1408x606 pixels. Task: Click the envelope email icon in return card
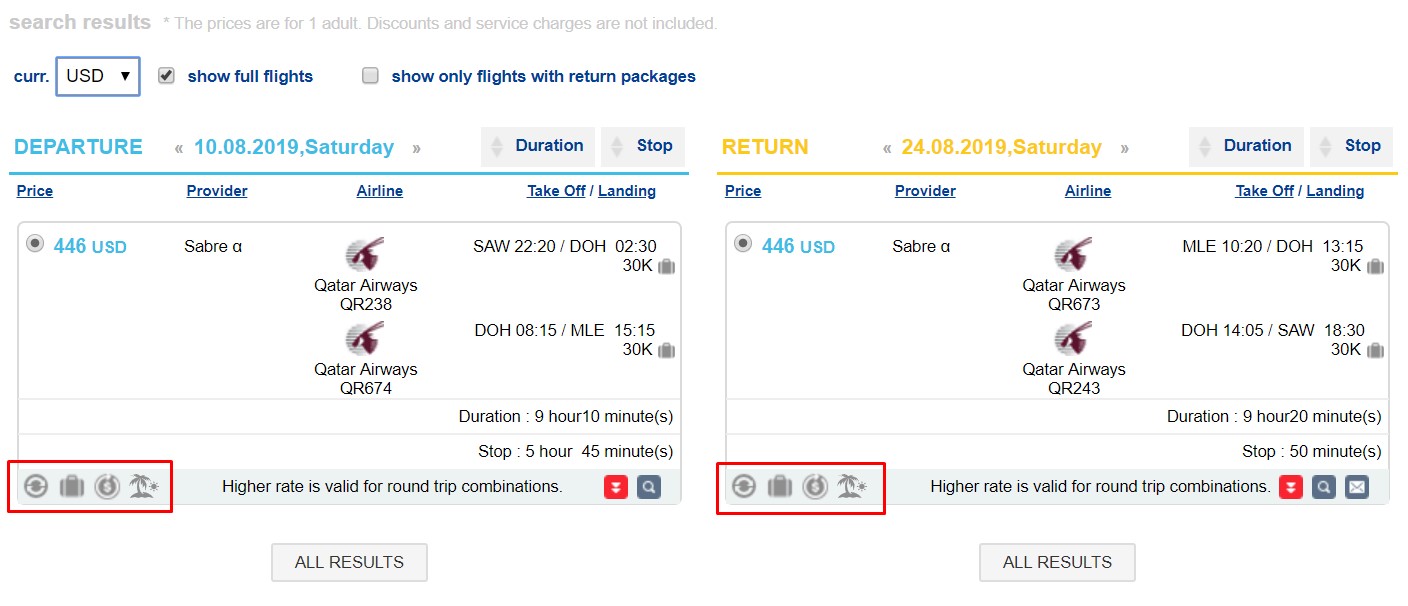tap(1357, 487)
